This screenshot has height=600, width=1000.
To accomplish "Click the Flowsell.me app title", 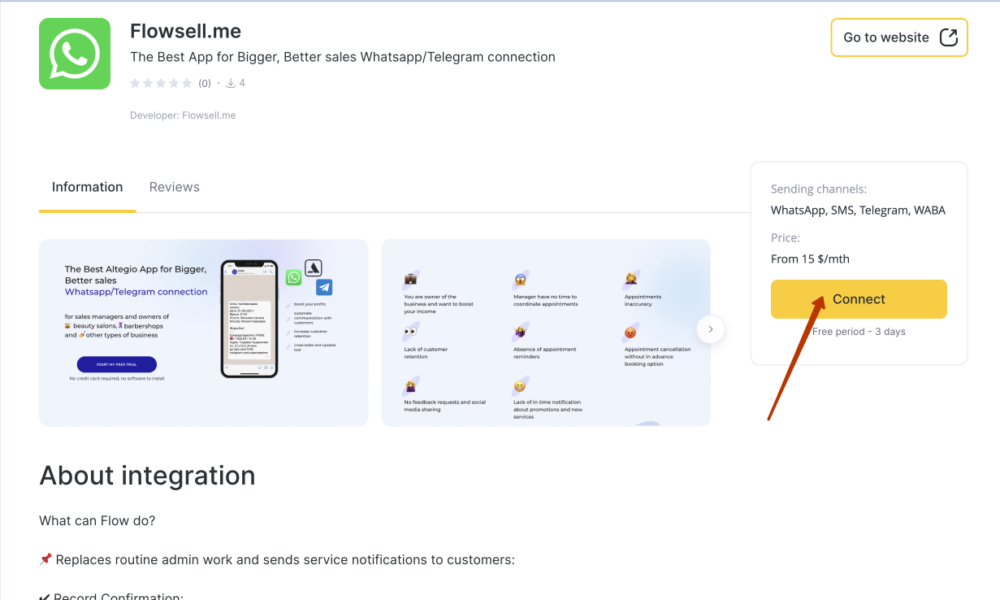I will 186,31.
